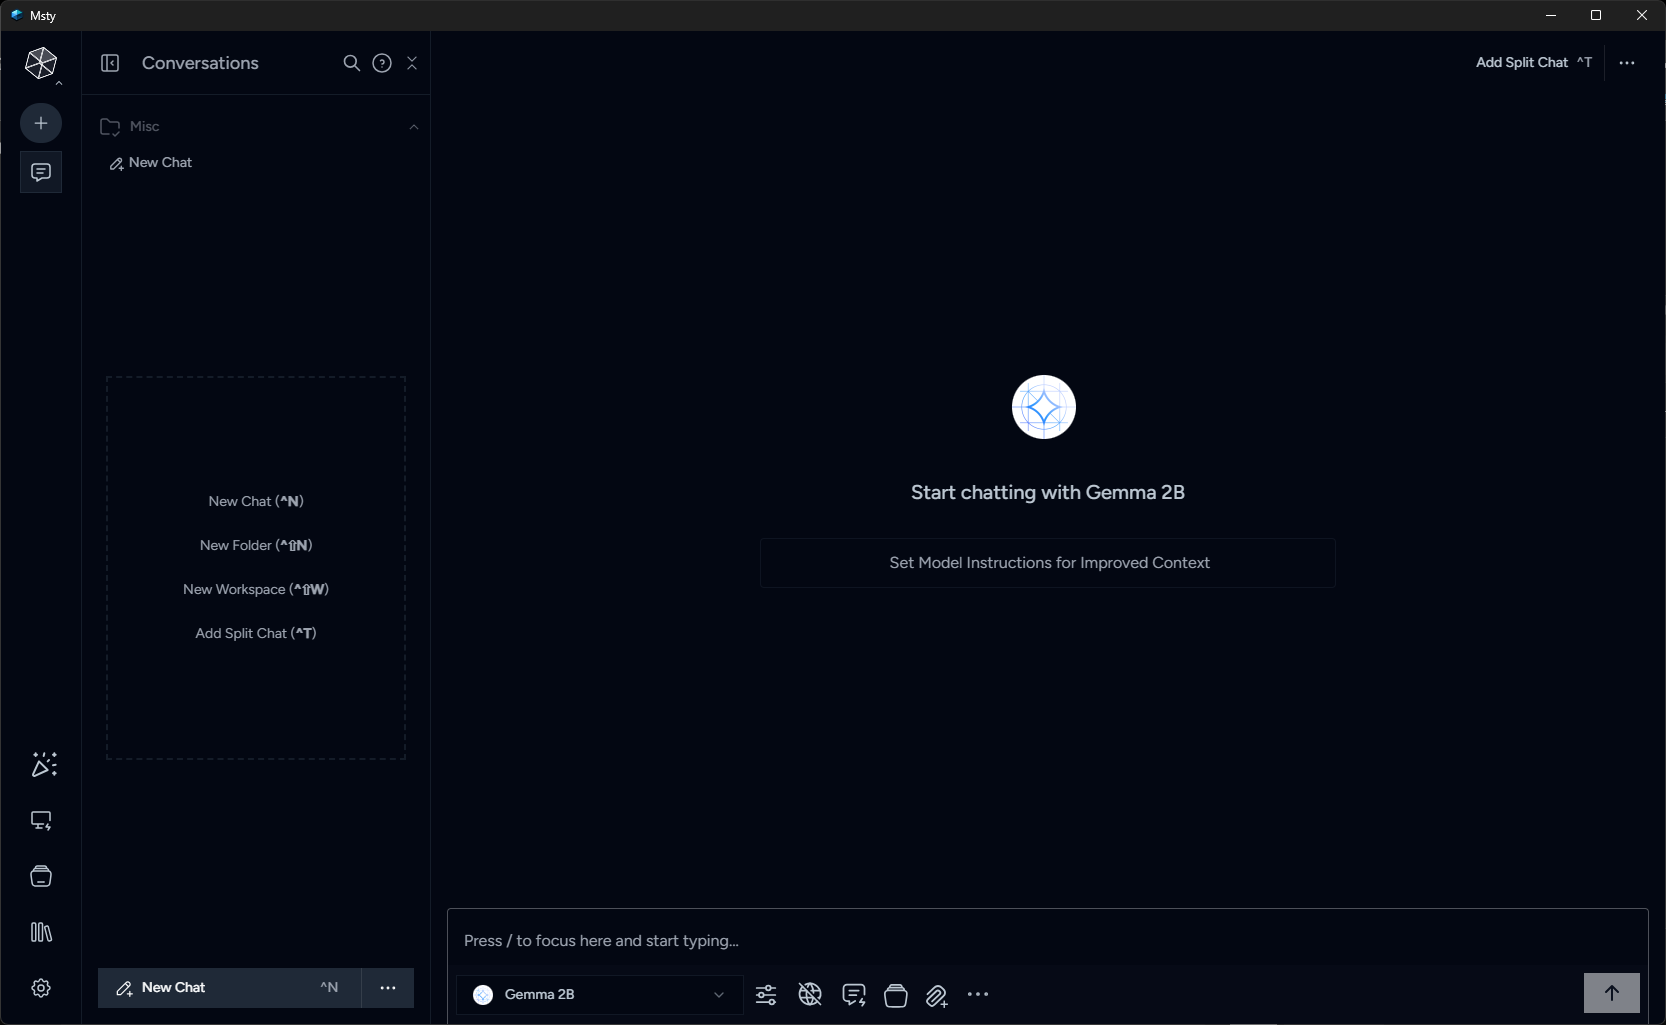Open the Gemma 2B model dropdown
Image resolution: width=1666 pixels, height=1025 pixels.
pyautogui.click(x=600, y=994)
